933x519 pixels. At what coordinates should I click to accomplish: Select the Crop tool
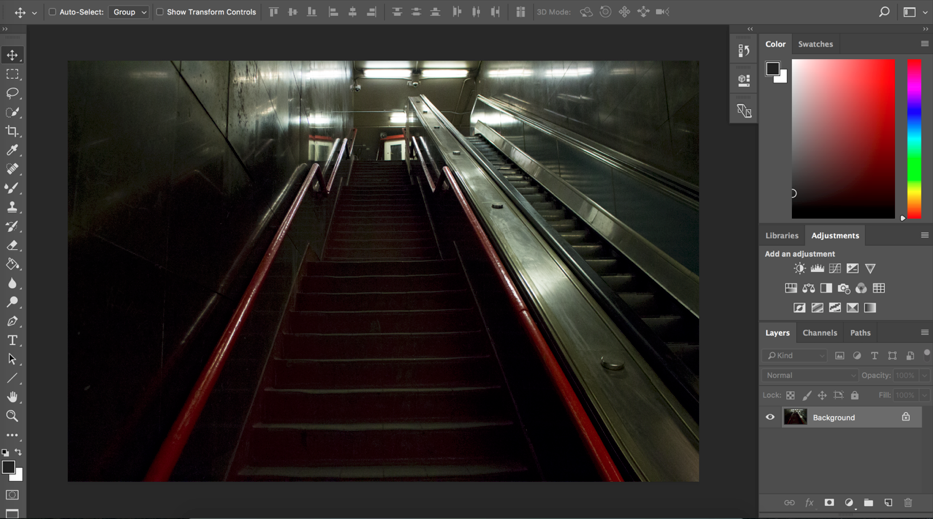[12, 131]
